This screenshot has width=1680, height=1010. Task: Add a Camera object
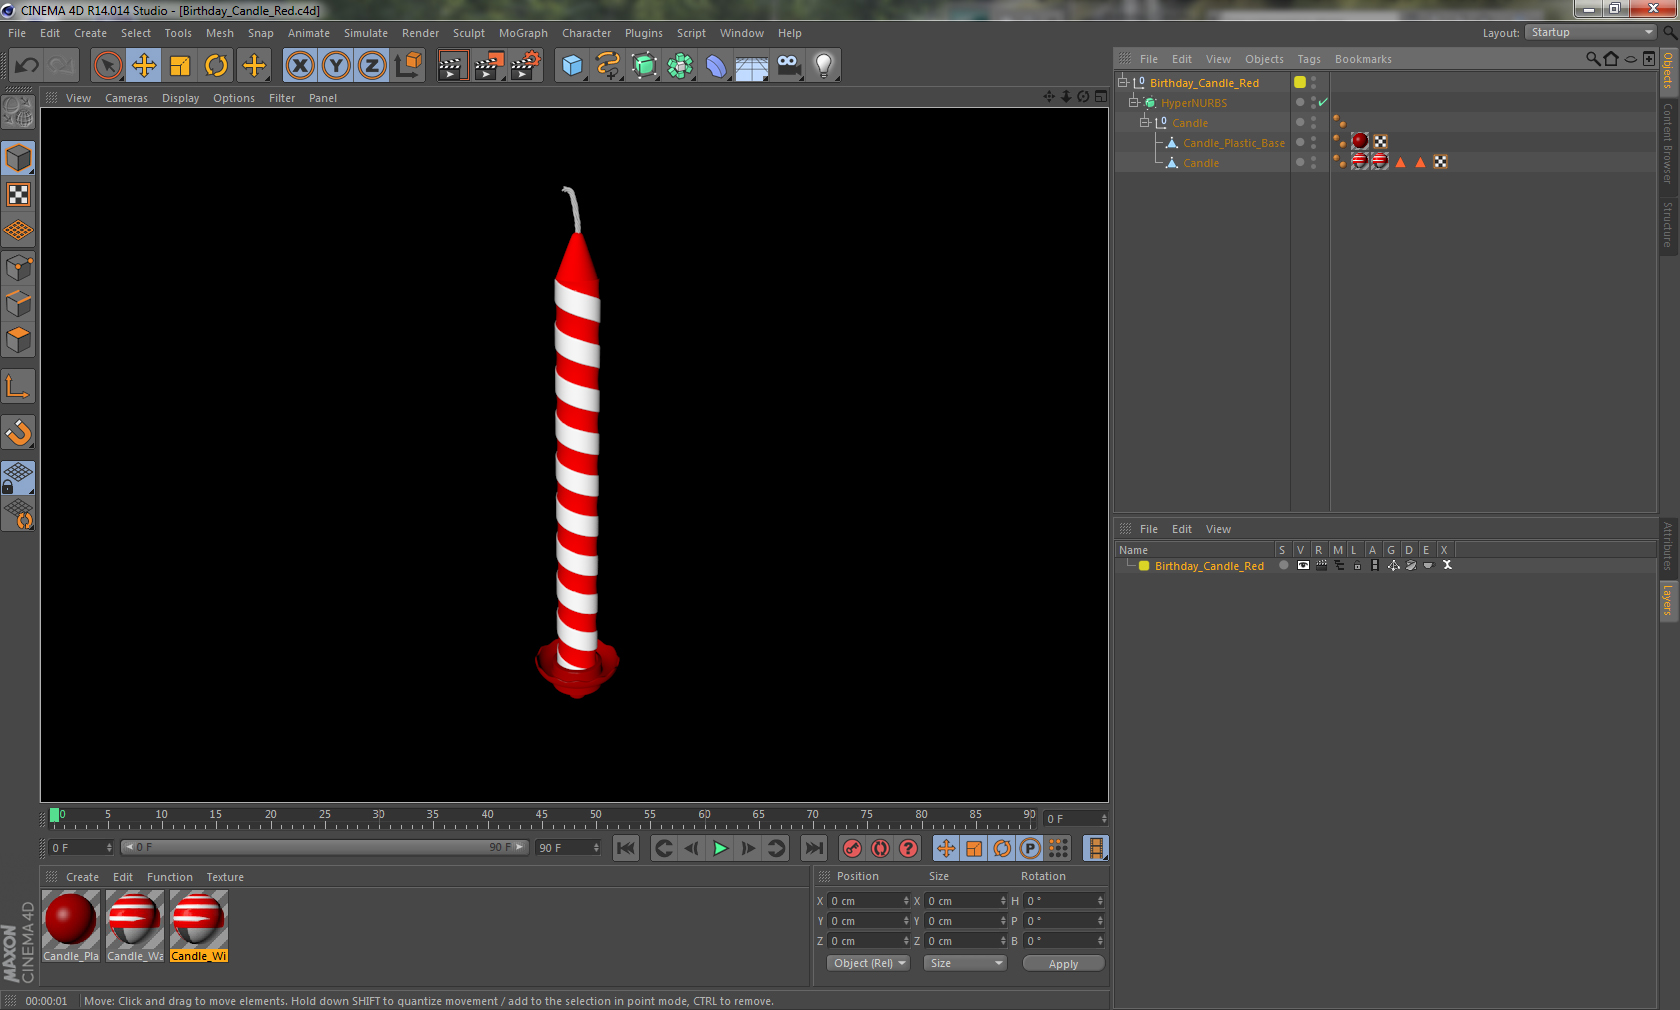click(788, 66)
